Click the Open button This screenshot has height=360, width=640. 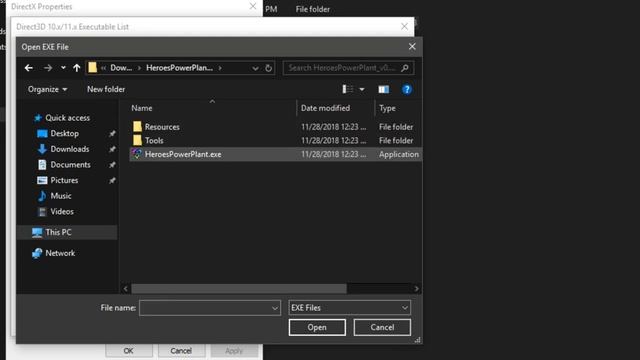pos(317,327)
